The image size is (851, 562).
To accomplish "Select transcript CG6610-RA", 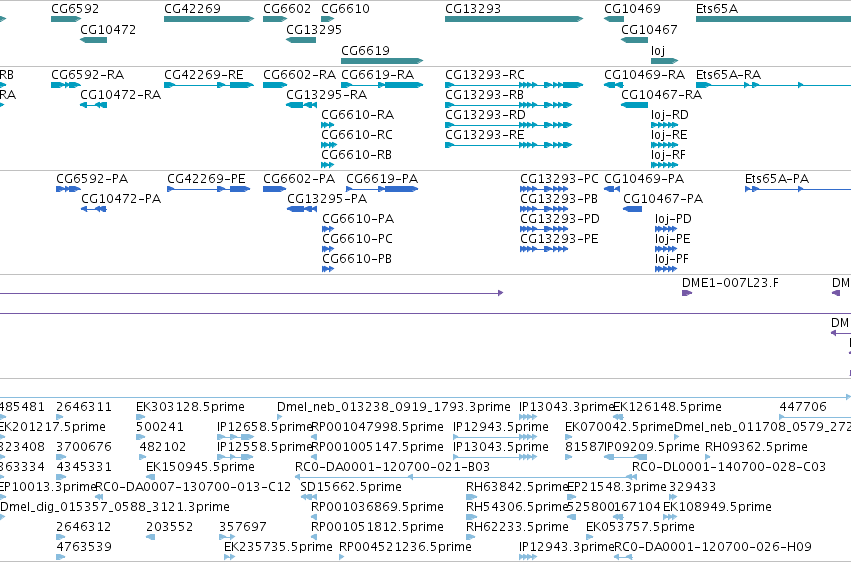I will pyautogui.click(x=358, y=115).
